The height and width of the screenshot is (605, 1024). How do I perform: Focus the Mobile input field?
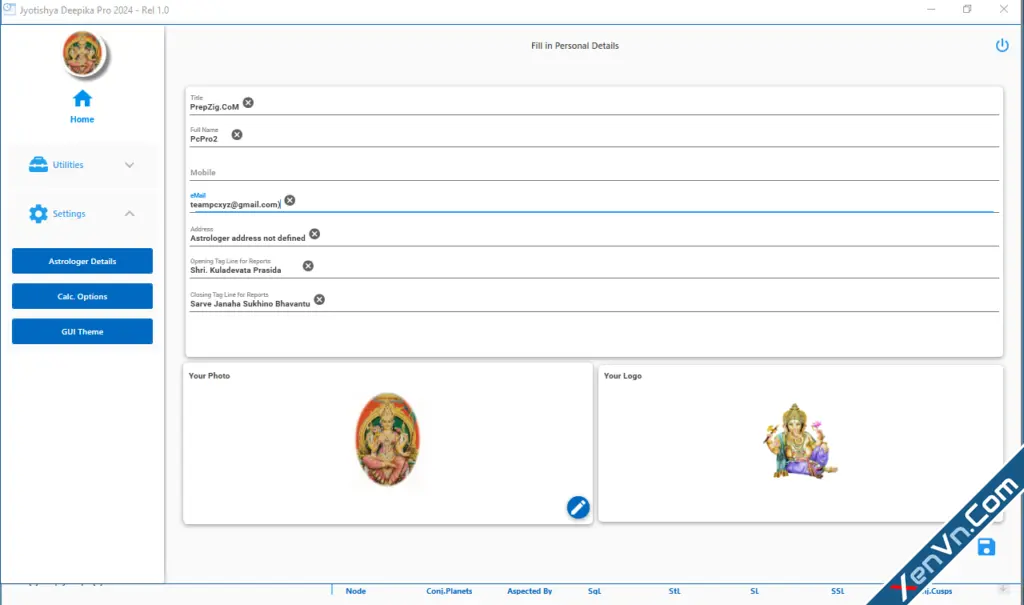click(x=594, y=172)
